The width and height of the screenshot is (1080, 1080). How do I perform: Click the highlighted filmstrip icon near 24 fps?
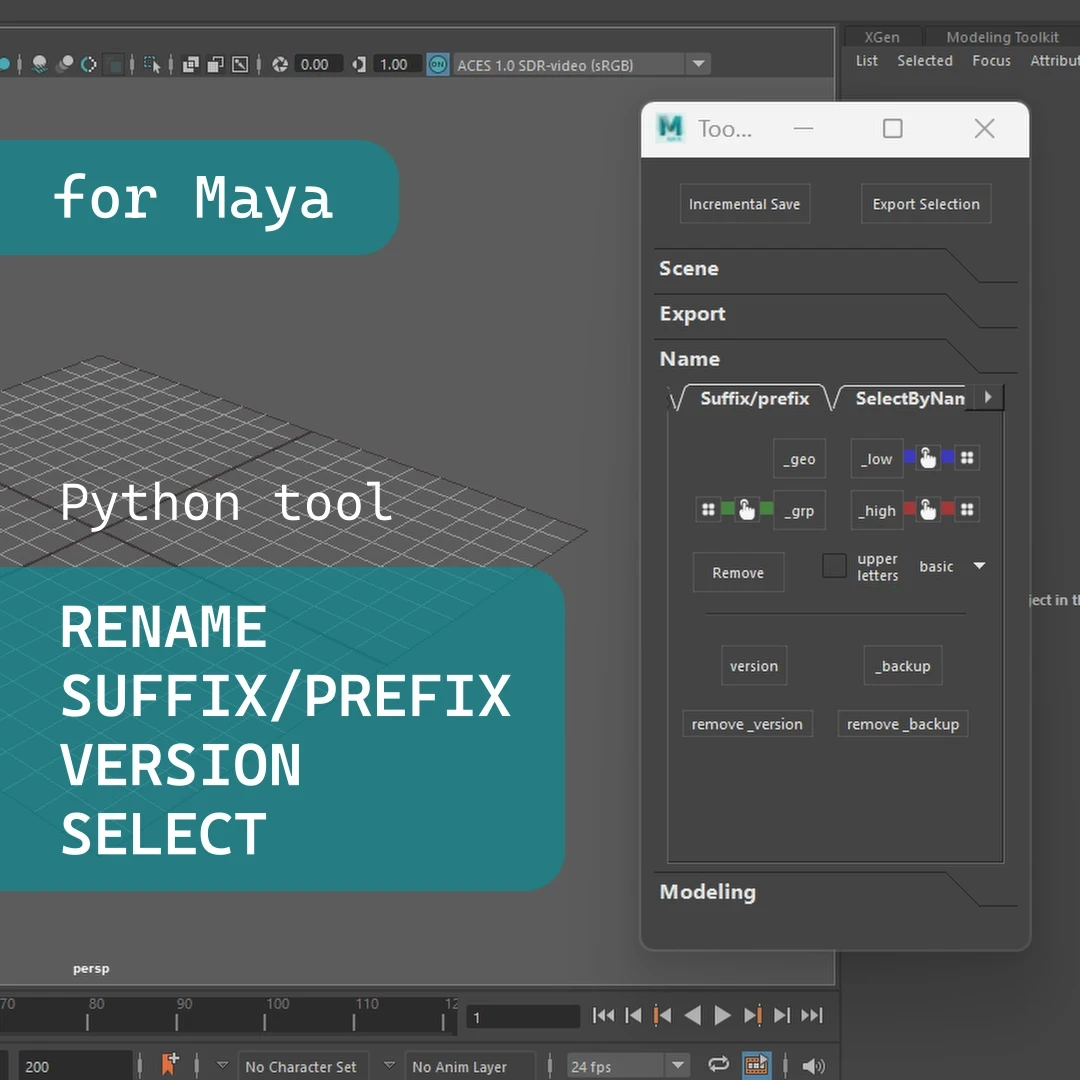tap(757, 1065)
